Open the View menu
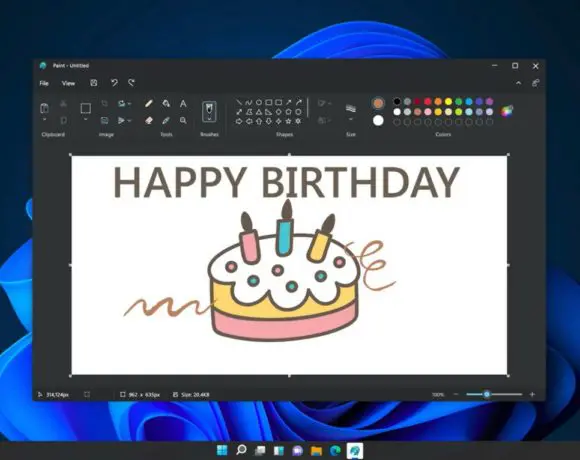 click(x=68, y=83)
